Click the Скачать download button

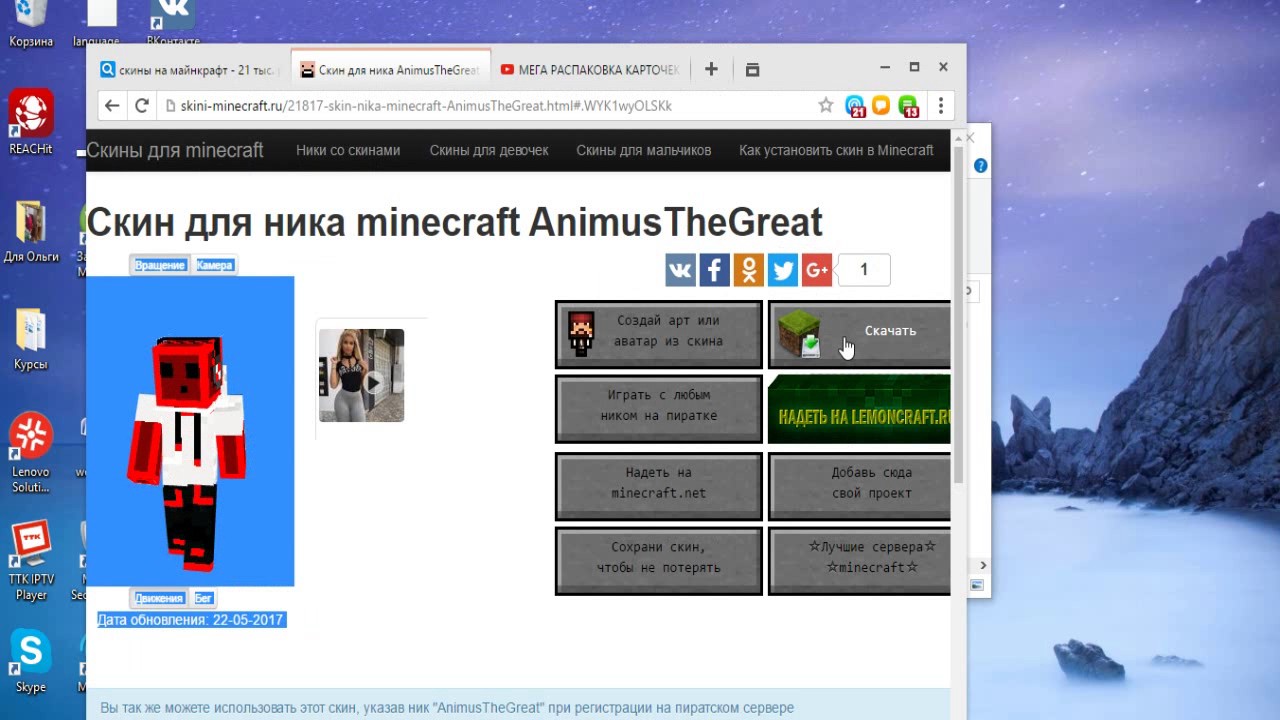(x=859, y=334)
